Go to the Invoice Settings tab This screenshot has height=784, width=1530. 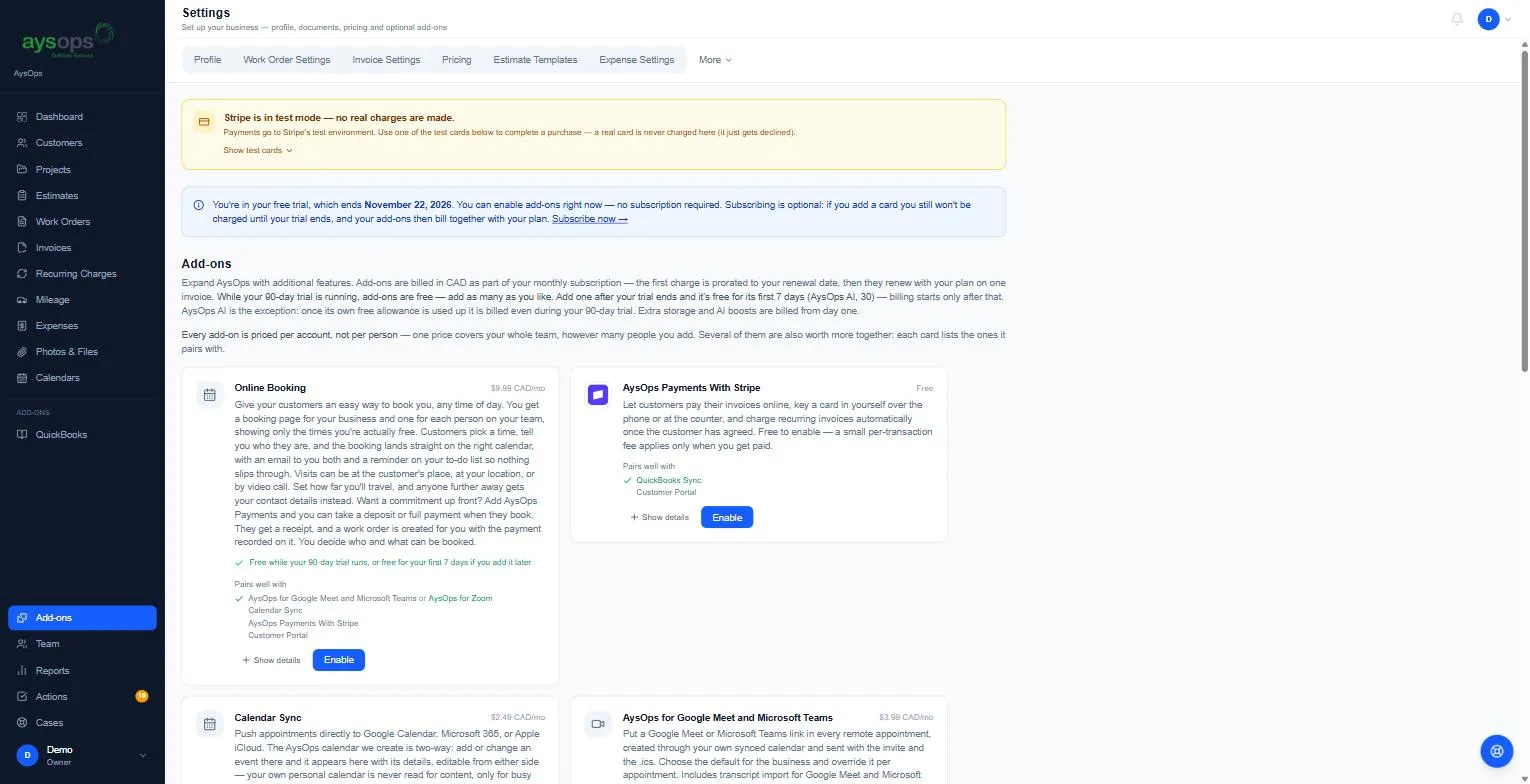(386, 60)
